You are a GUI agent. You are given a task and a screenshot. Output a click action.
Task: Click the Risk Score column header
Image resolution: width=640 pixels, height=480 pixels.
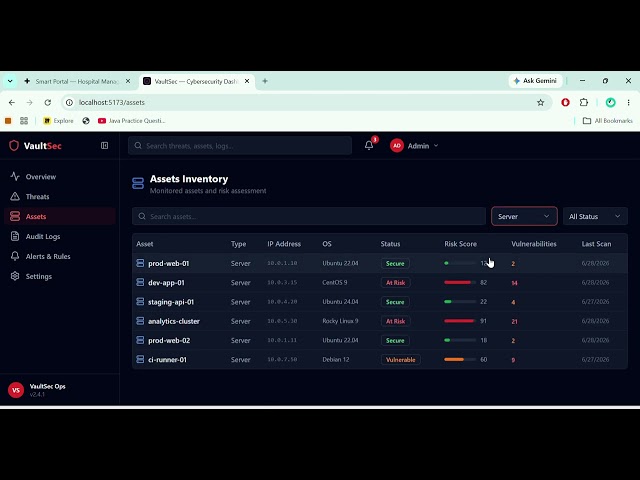click(460, 244)
